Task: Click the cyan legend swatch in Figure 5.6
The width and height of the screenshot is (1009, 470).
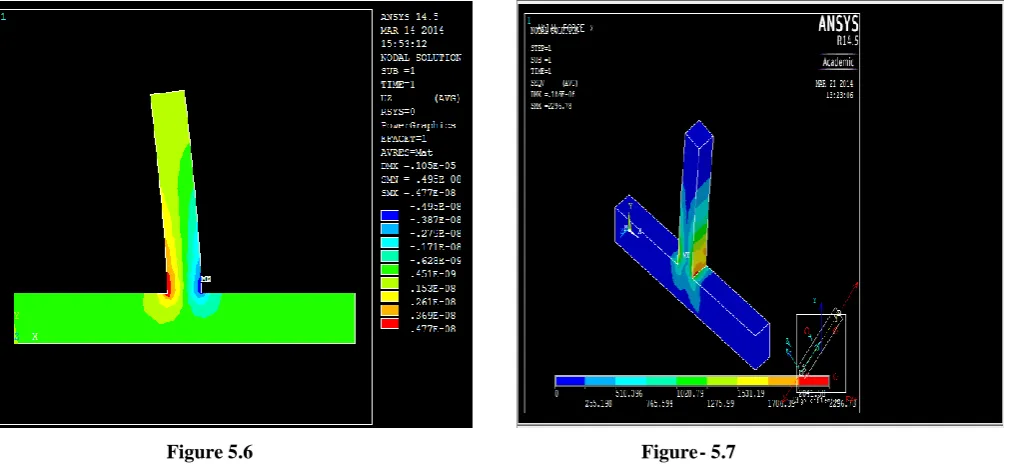Action: click(x=390, y=242)
